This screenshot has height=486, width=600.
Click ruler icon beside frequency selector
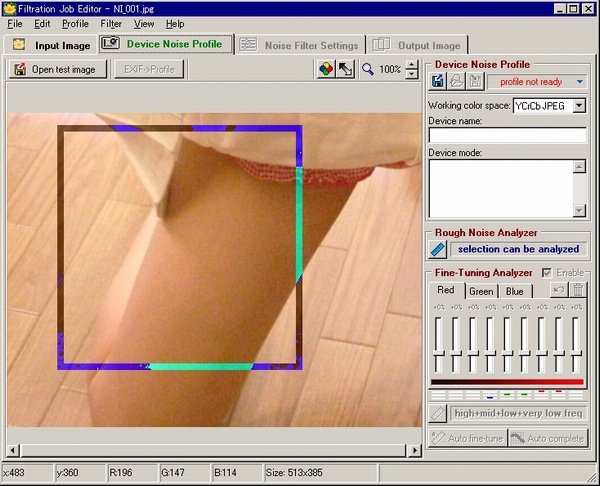click(x=437, y=414)
